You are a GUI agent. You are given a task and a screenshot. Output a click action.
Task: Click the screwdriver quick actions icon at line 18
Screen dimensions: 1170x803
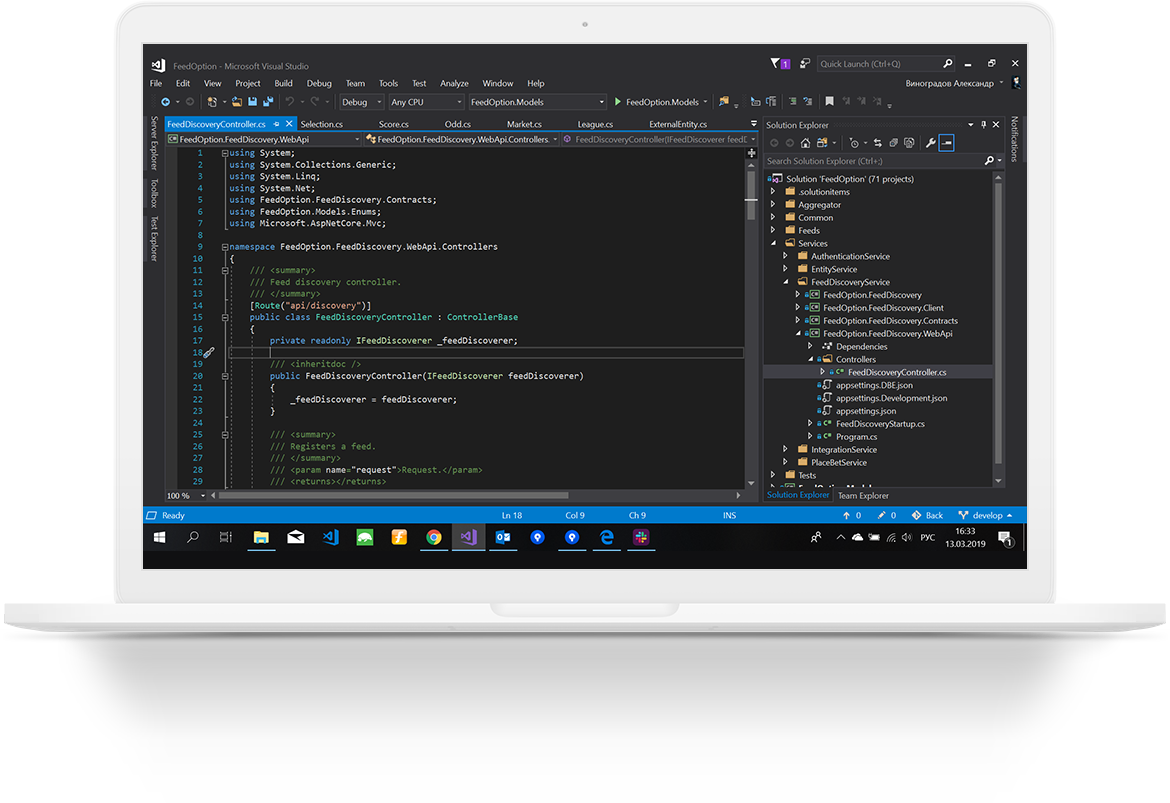pyautogui.click(x=209, y=352)
